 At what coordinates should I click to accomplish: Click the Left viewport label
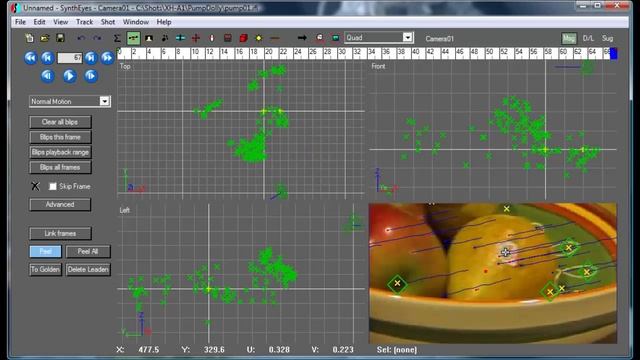pos(124,210)
